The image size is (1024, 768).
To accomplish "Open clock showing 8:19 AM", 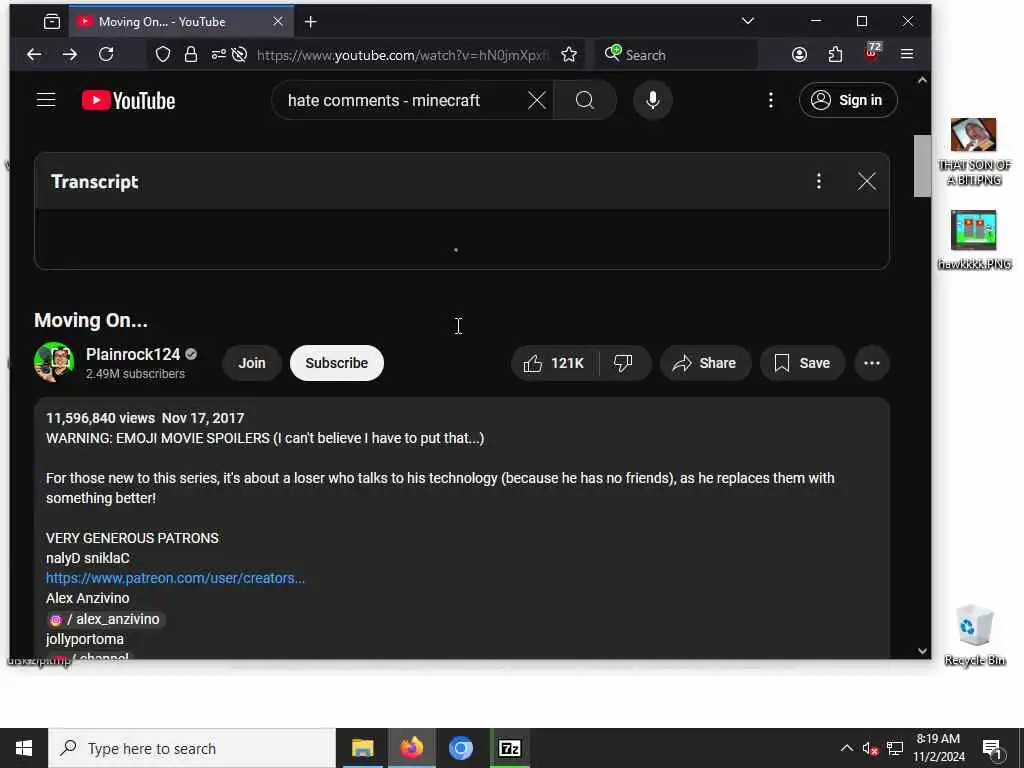I will [x=938, y=748].
